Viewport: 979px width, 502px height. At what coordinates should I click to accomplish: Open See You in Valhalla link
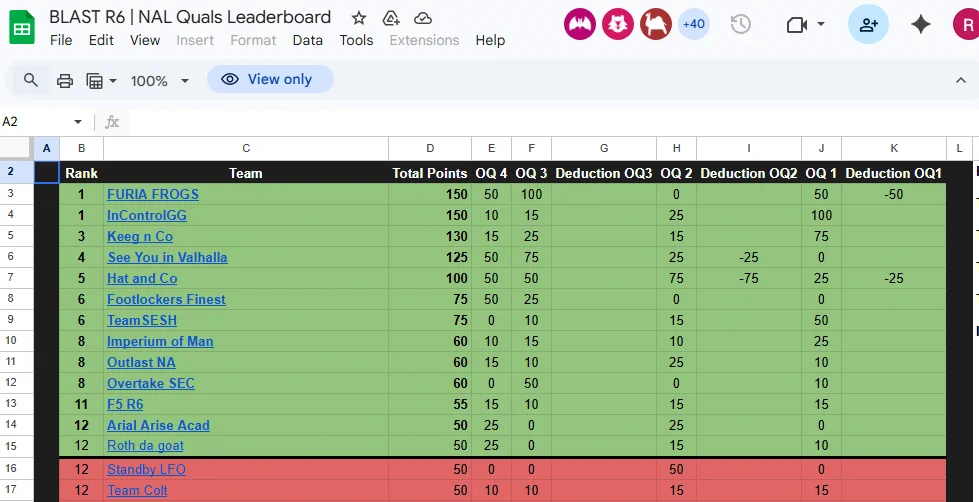pos(167,257)
